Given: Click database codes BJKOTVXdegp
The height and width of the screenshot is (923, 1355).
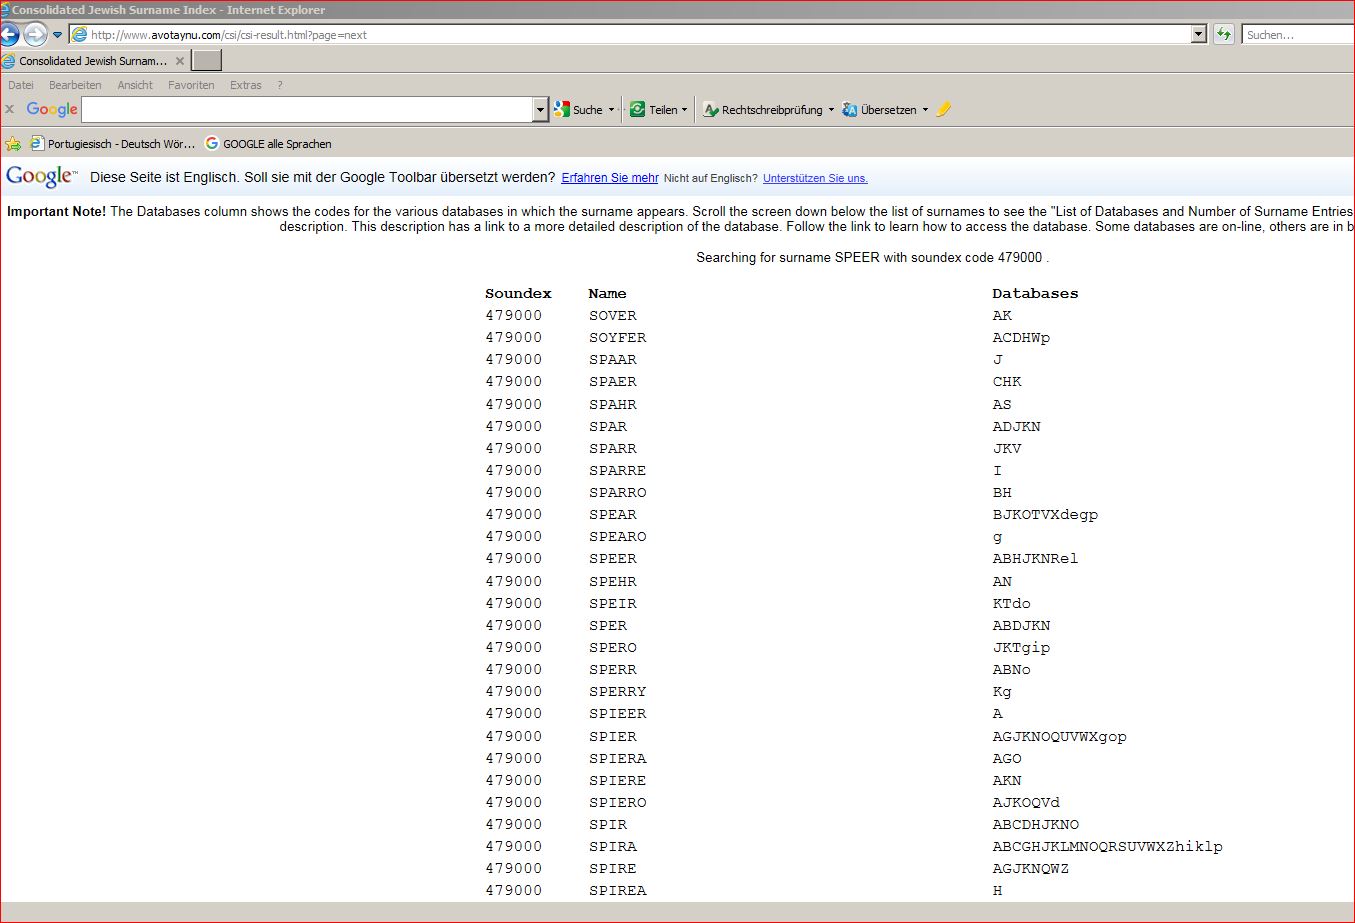Looking at the screenshot, I should [x=1045, y=514].
